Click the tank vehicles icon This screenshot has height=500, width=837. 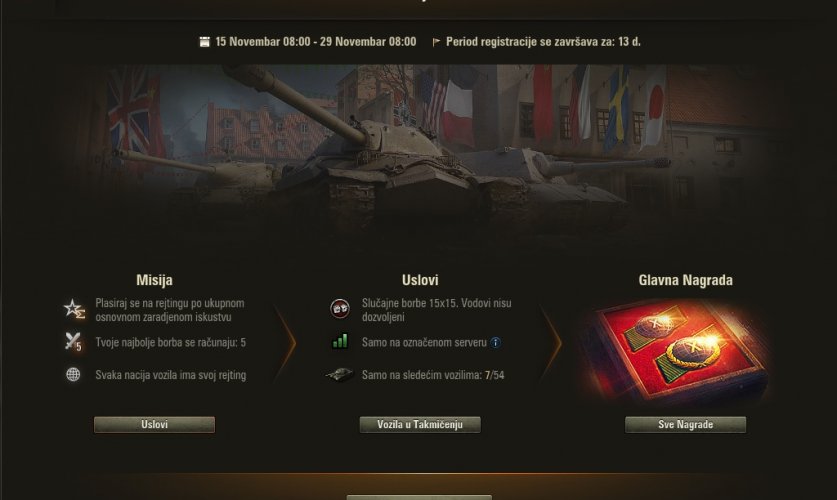point(339,375)
